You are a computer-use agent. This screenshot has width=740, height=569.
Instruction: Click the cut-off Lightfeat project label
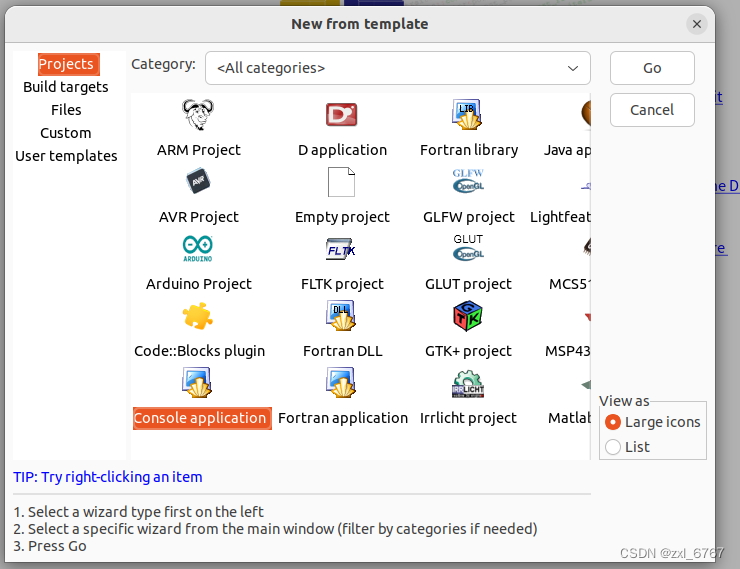pyautogui.click(x=560, y=217)
